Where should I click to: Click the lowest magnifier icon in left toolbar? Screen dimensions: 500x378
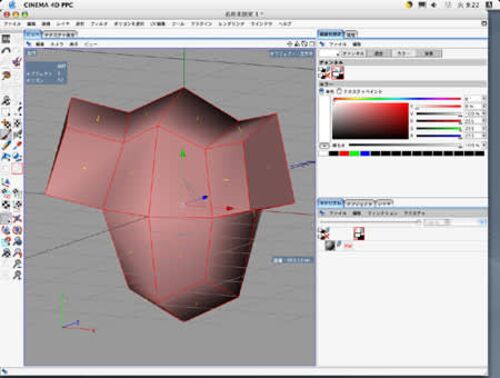point(17,275)
